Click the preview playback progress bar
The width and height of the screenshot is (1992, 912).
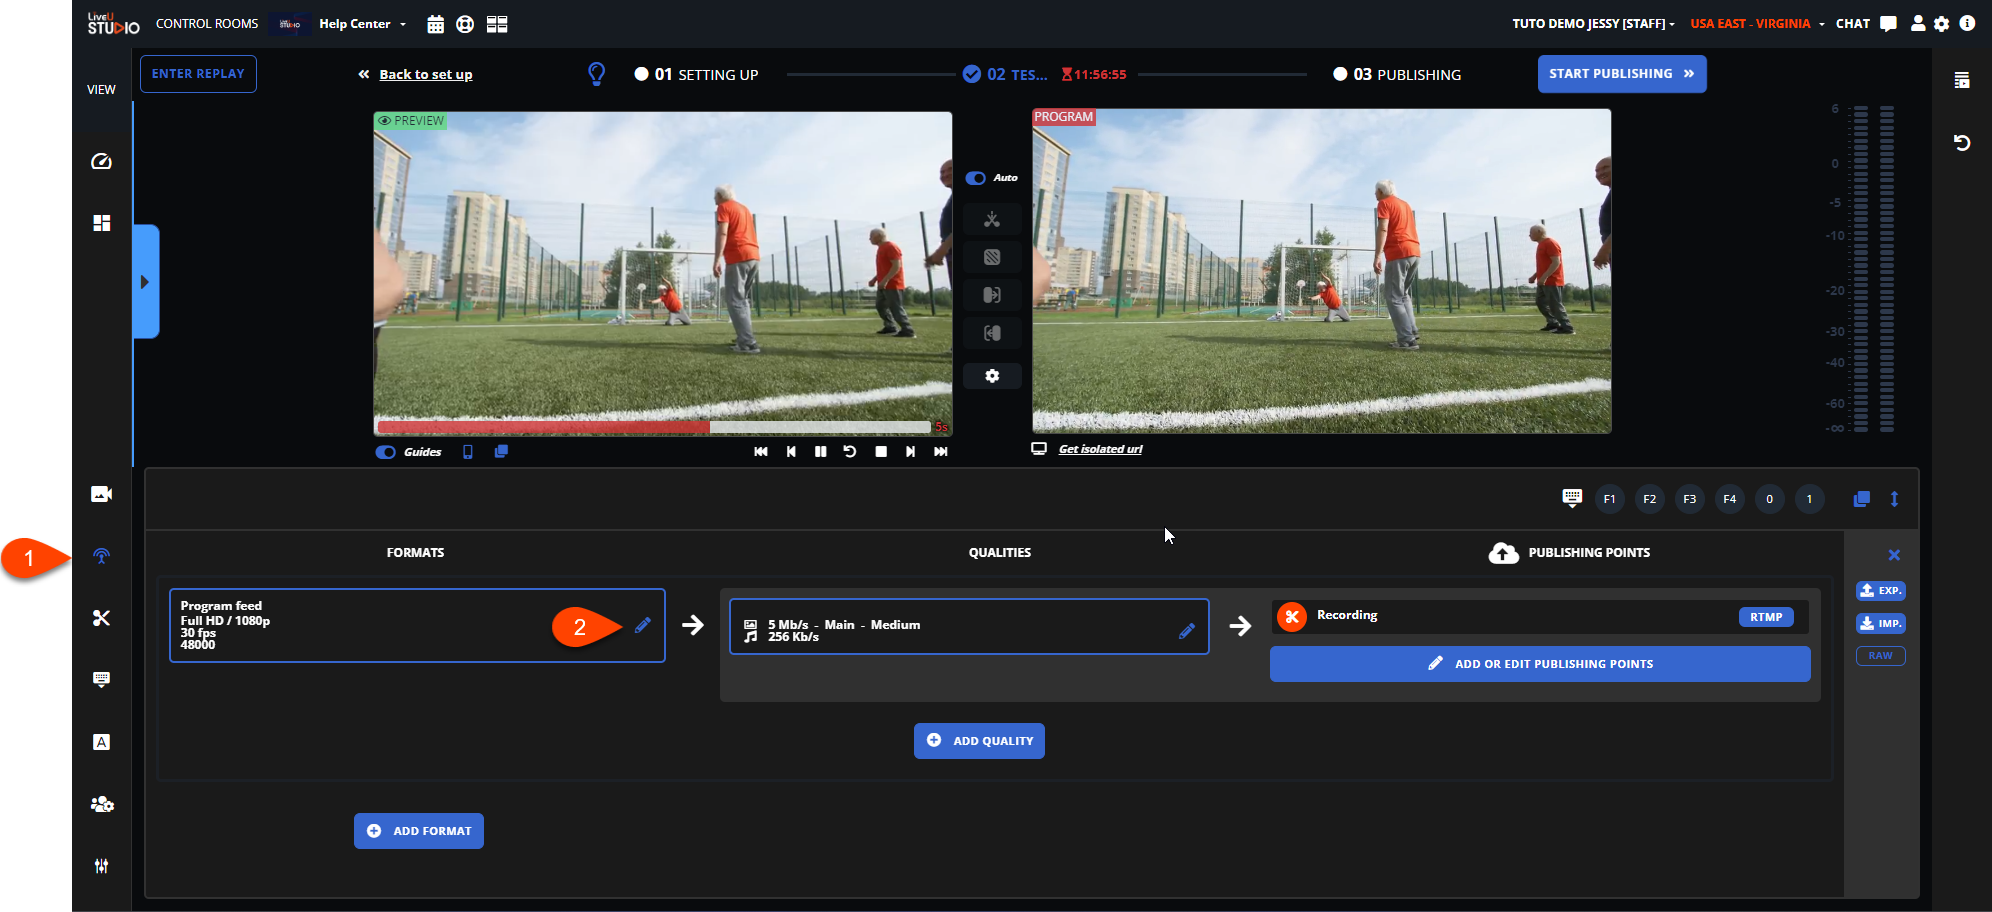click(654, 427)
